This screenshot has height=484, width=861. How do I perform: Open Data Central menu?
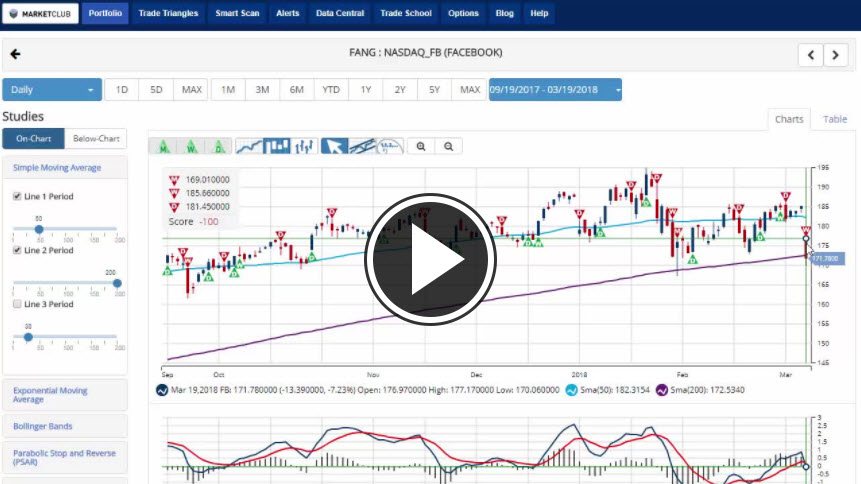point(340,13)
